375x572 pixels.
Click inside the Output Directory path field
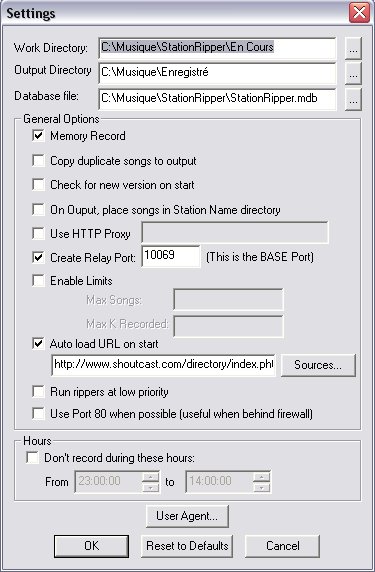tap(217, 73)
